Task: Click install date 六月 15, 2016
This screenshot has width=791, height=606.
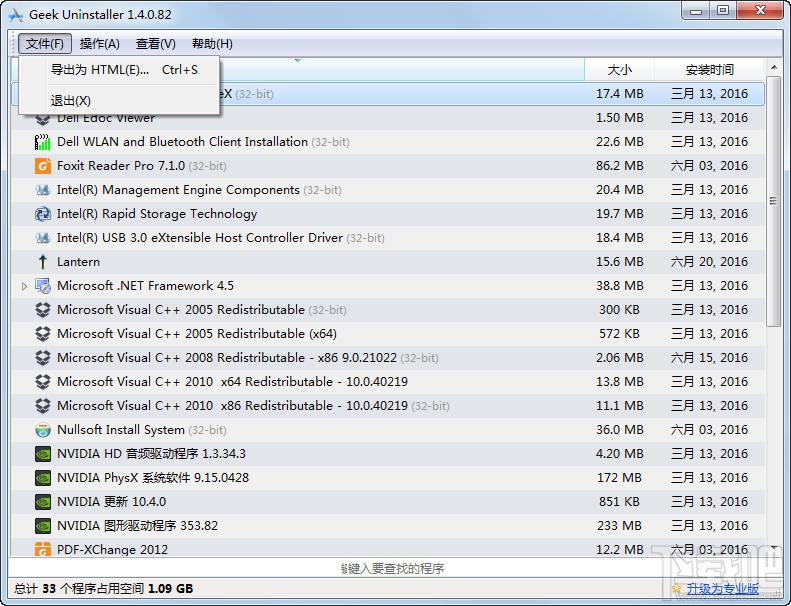Action: [x=709, y=358]
